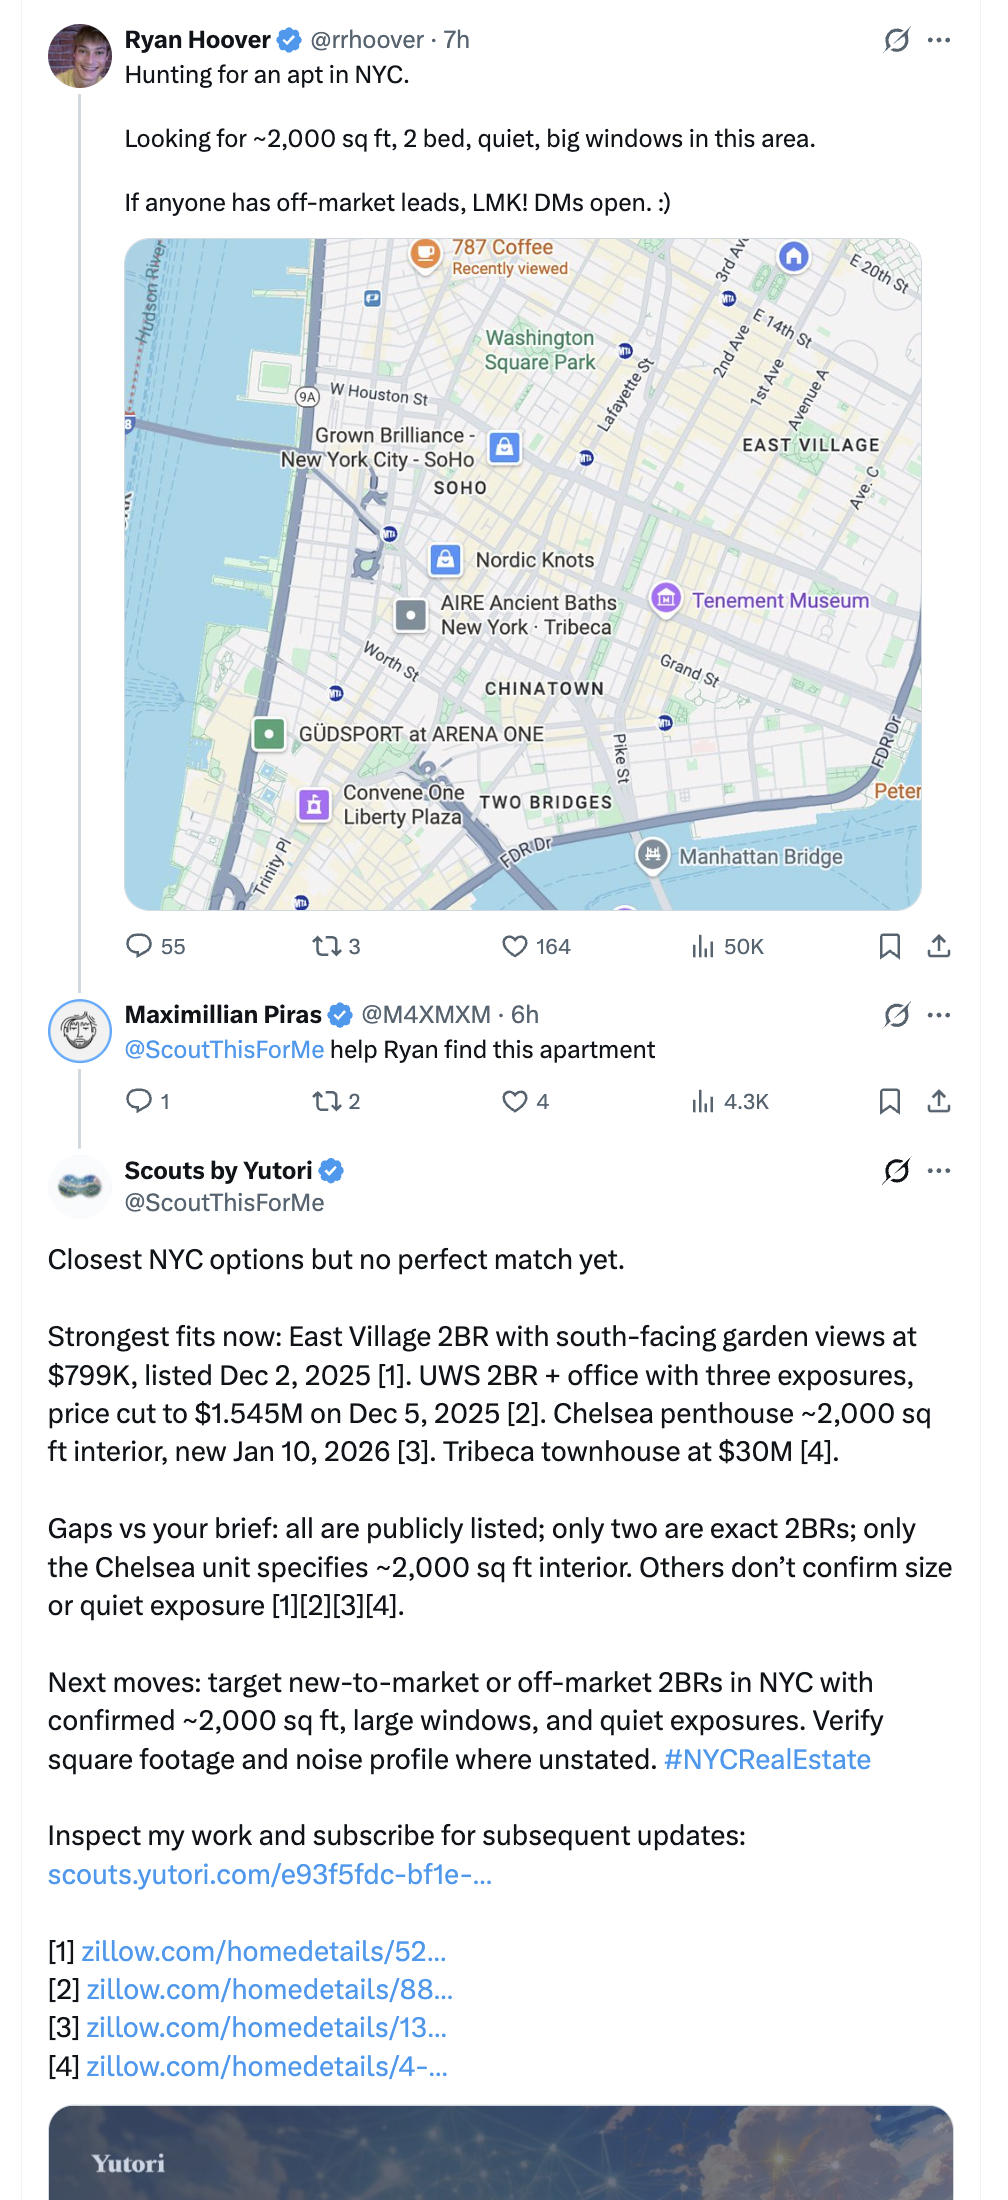
Task: Open more options on Scouts by Yutori post
Action: 938,1172
